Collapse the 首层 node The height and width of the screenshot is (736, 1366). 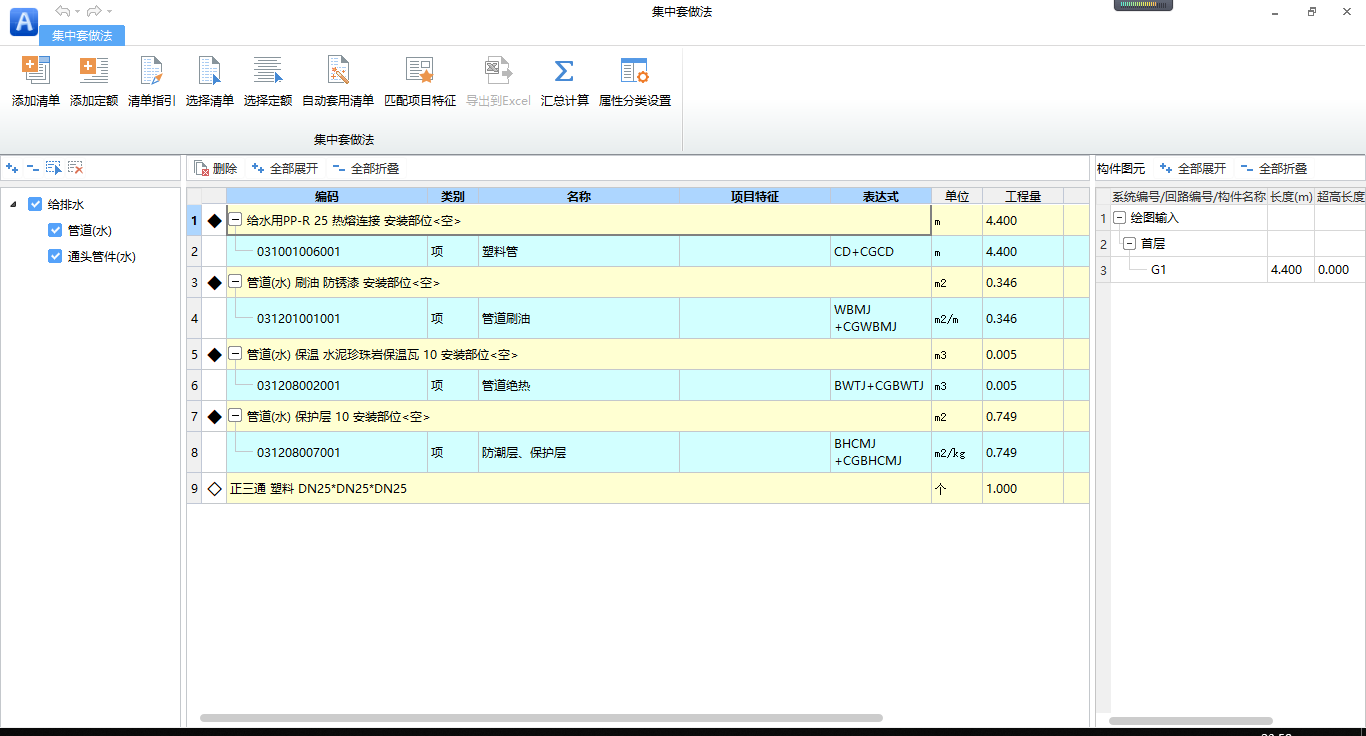pos(1130,244)
